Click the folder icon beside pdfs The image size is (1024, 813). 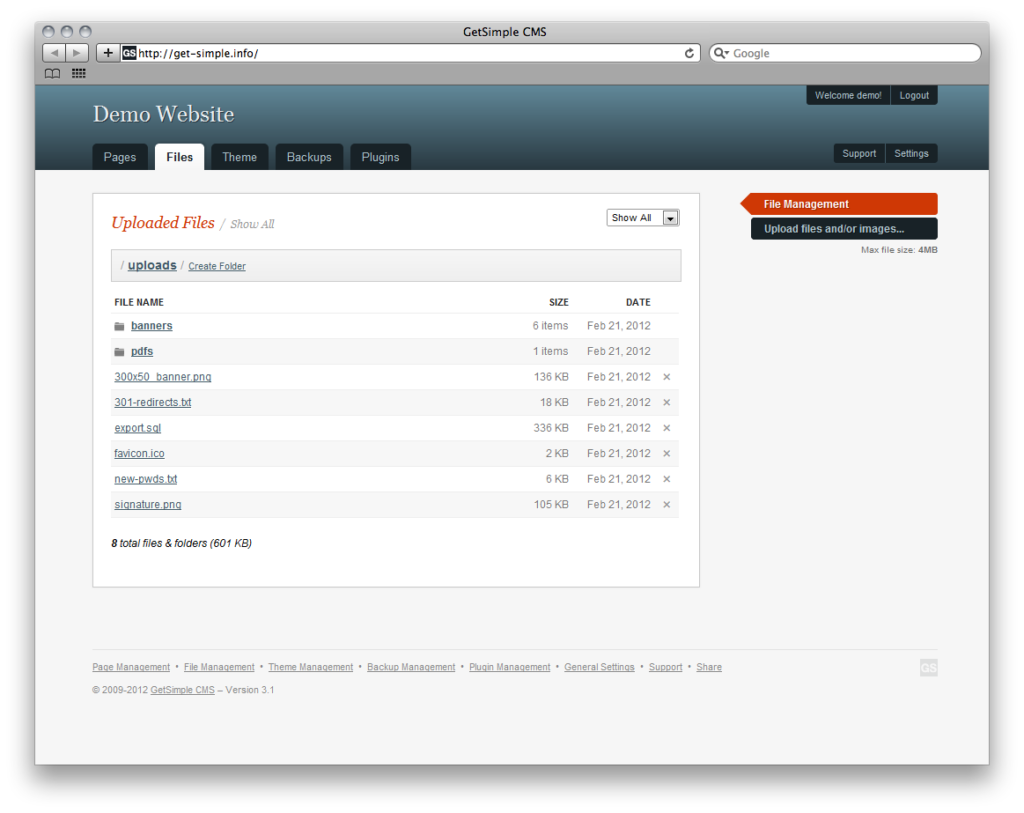pos(120,351)
